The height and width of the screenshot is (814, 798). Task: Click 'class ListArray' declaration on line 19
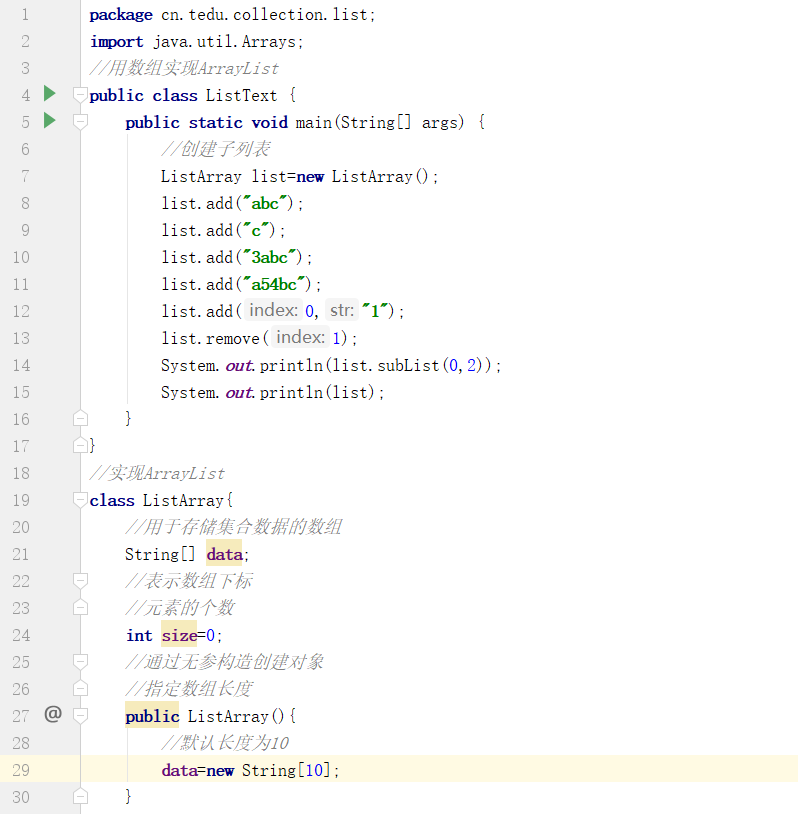click(x=156, y=500)
